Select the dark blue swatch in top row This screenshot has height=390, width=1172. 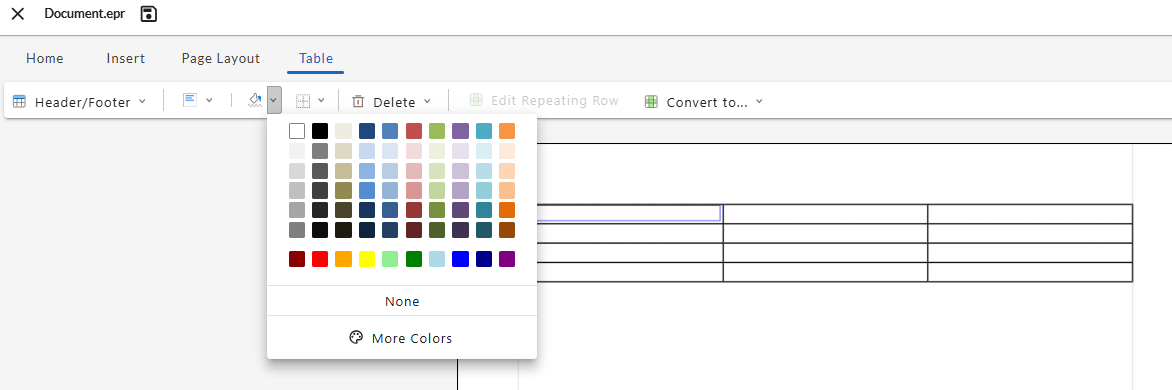367,131
